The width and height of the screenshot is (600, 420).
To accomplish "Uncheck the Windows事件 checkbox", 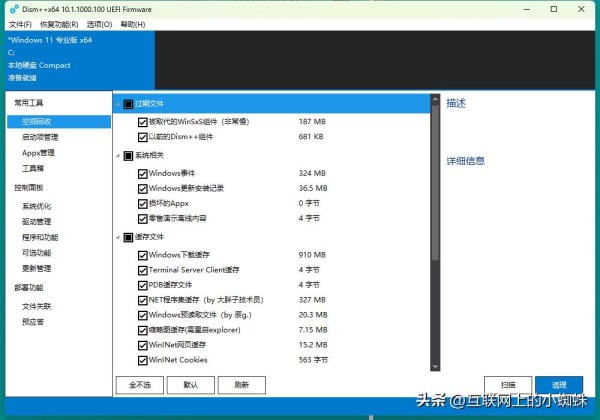I will 142,173.
